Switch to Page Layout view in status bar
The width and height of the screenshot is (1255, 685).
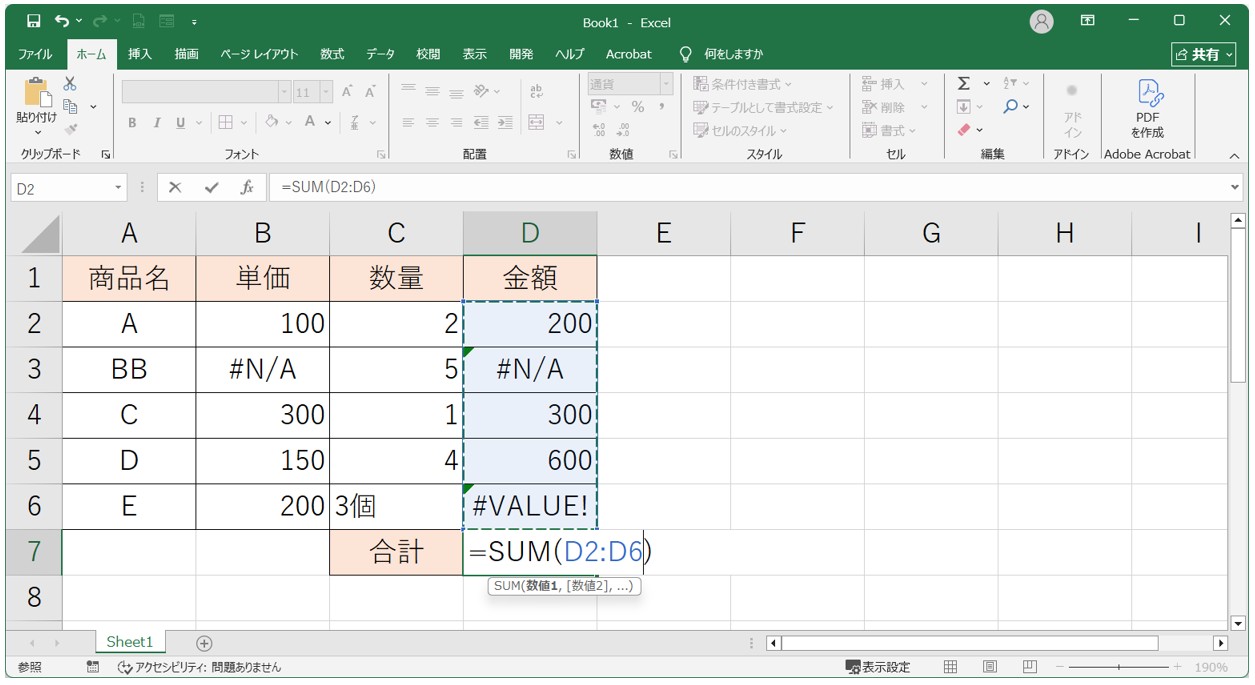pos(989,667)
